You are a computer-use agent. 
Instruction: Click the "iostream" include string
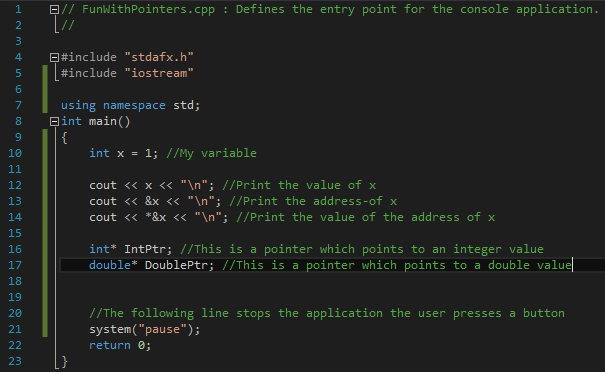(x=159, y=73)
